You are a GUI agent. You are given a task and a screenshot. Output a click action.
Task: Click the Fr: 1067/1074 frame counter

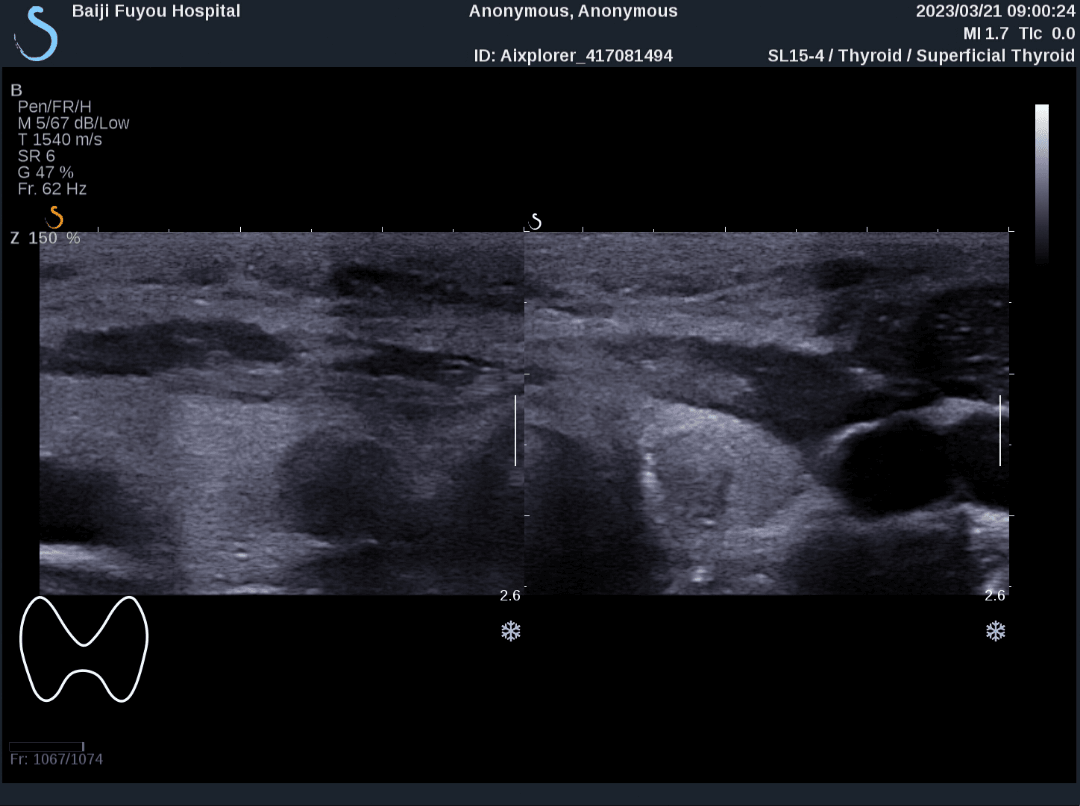[x=56, y=760]
